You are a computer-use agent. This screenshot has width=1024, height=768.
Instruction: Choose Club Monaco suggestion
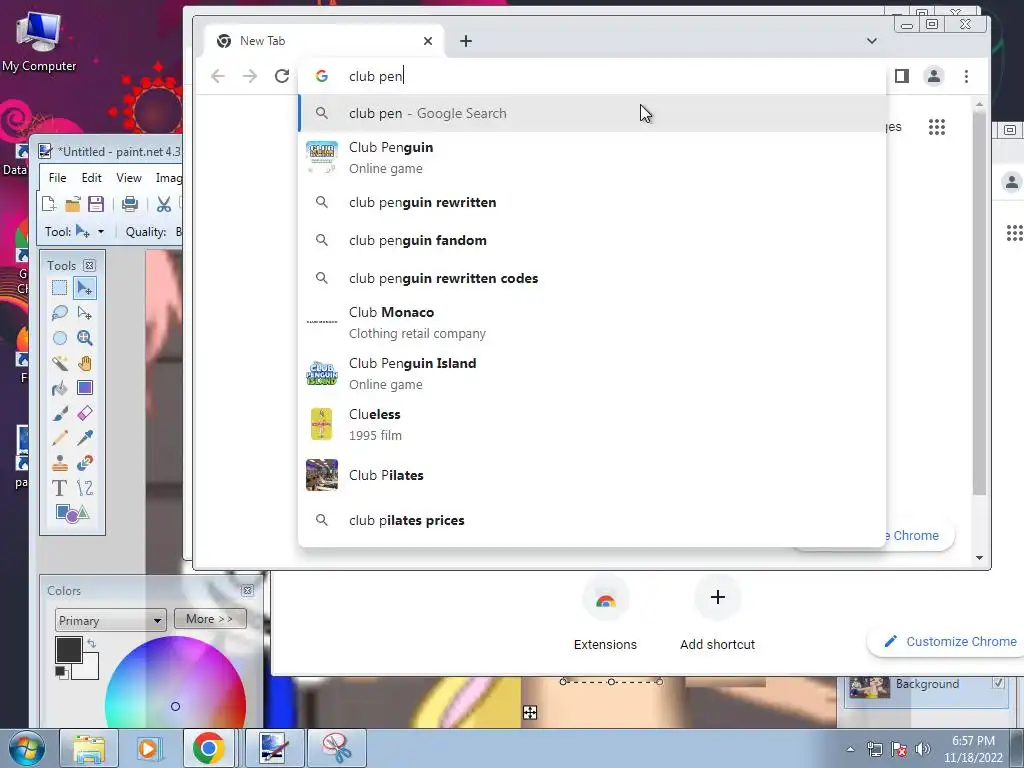tap(592, 323)
